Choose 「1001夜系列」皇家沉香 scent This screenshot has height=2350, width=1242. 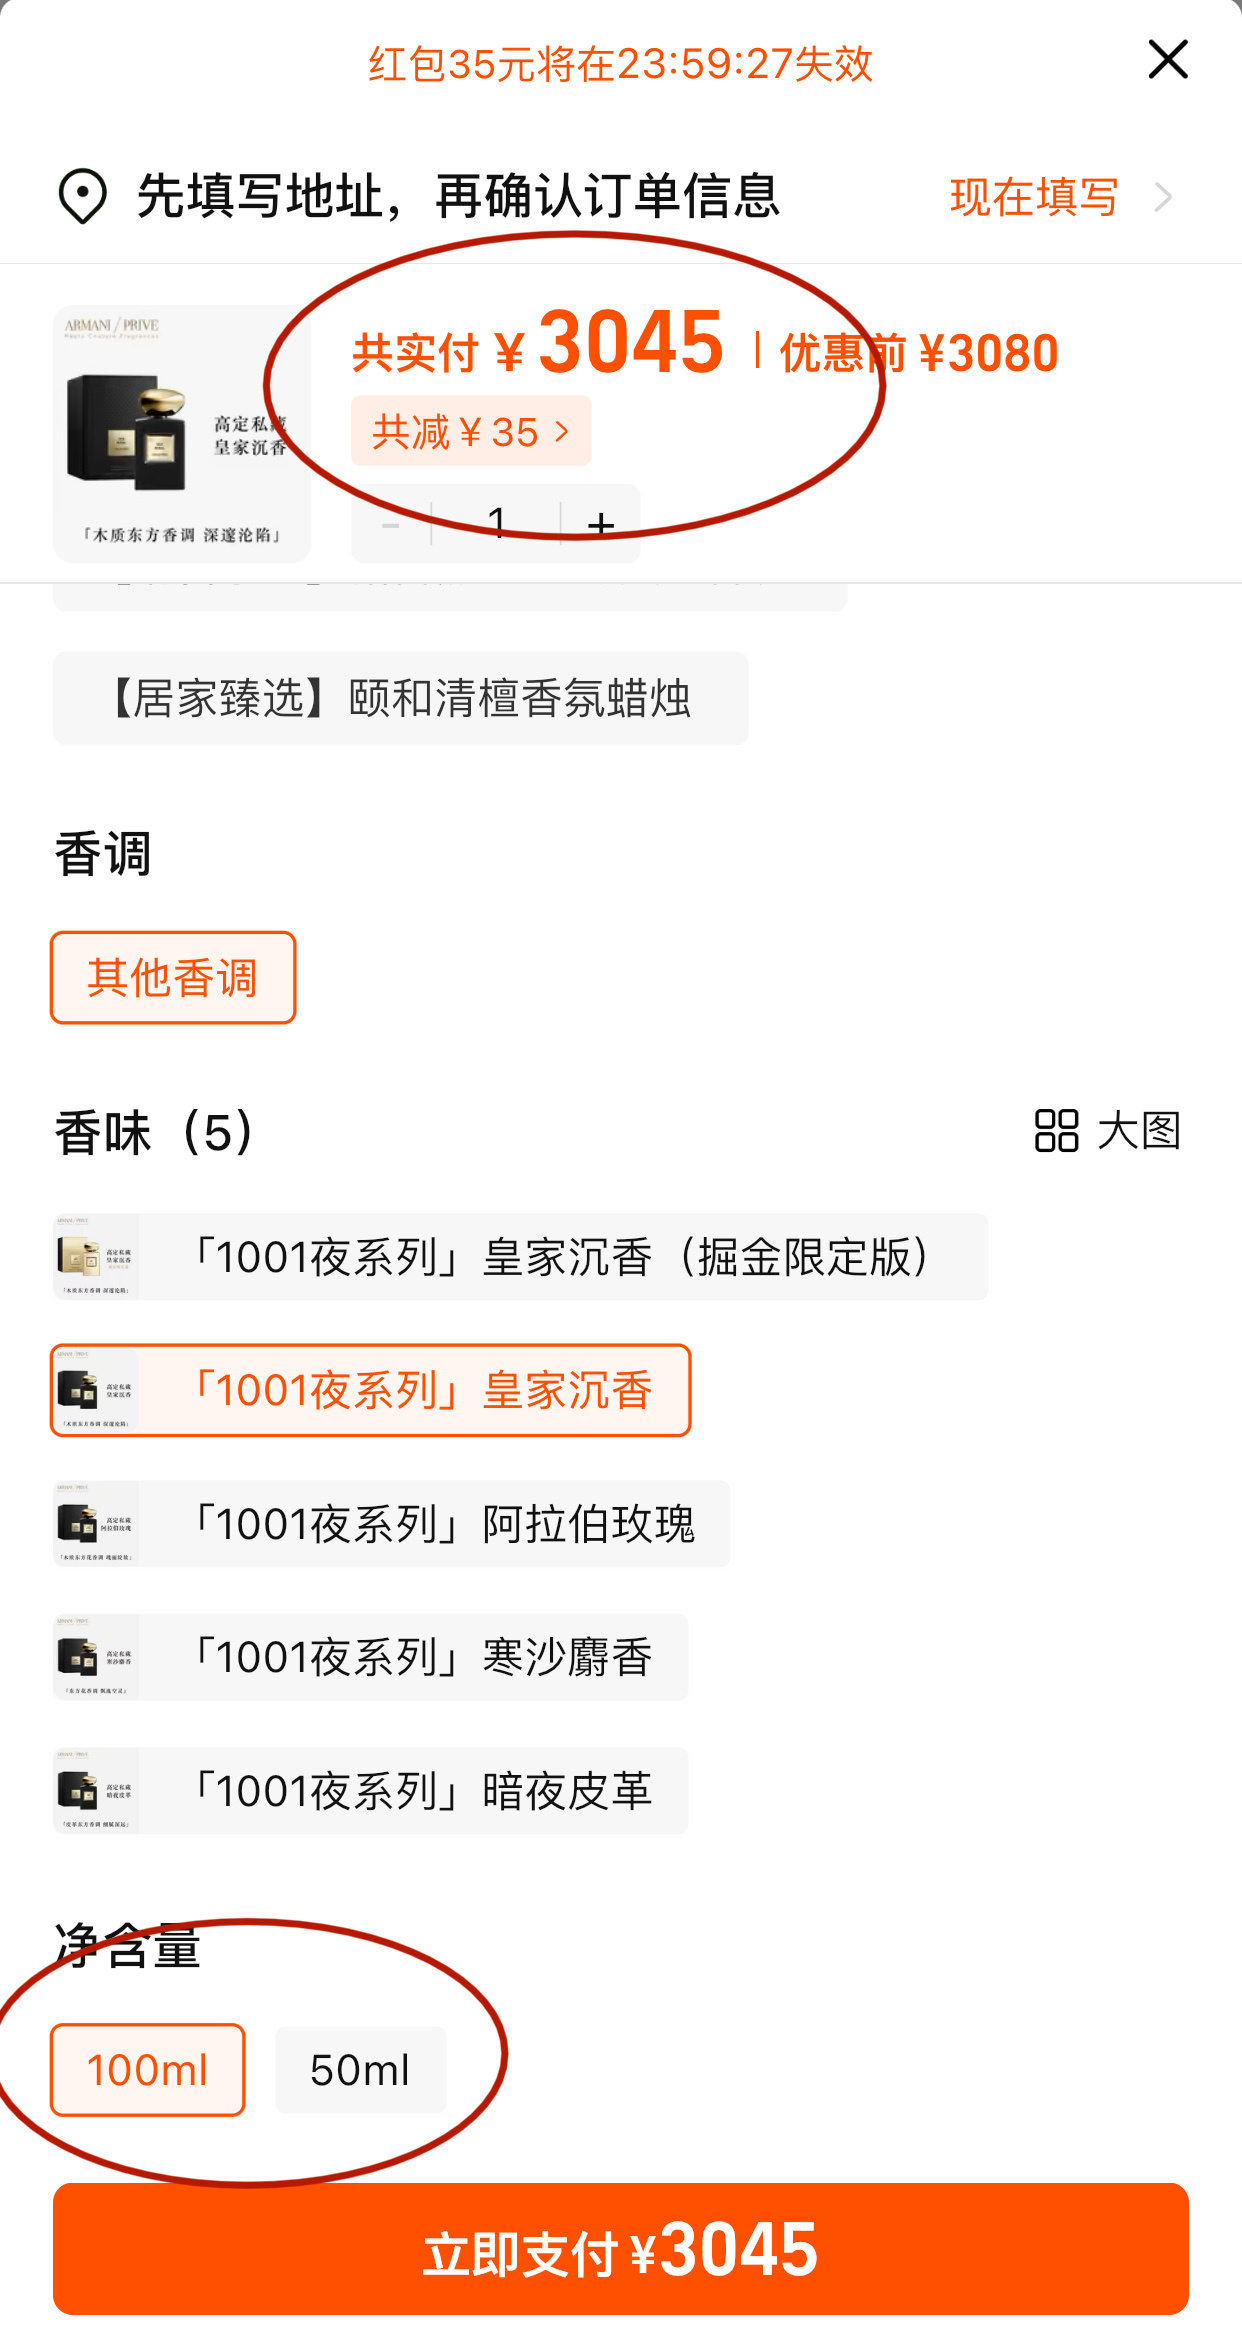click(371, 1390)
